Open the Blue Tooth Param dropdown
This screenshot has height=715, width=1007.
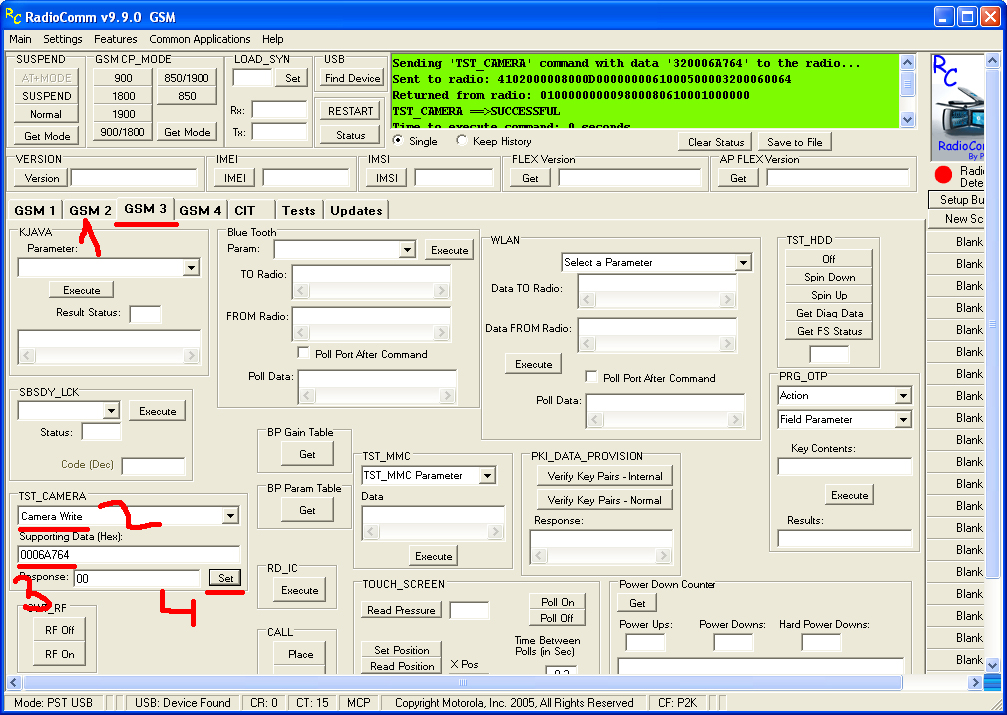407,249
